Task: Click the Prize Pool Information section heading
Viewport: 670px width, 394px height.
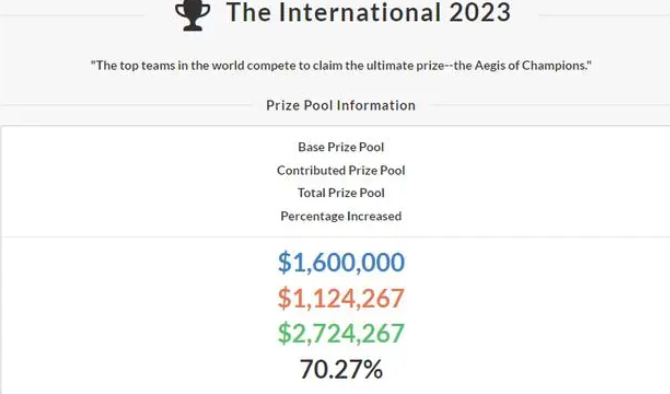Action: click(341, 105)
